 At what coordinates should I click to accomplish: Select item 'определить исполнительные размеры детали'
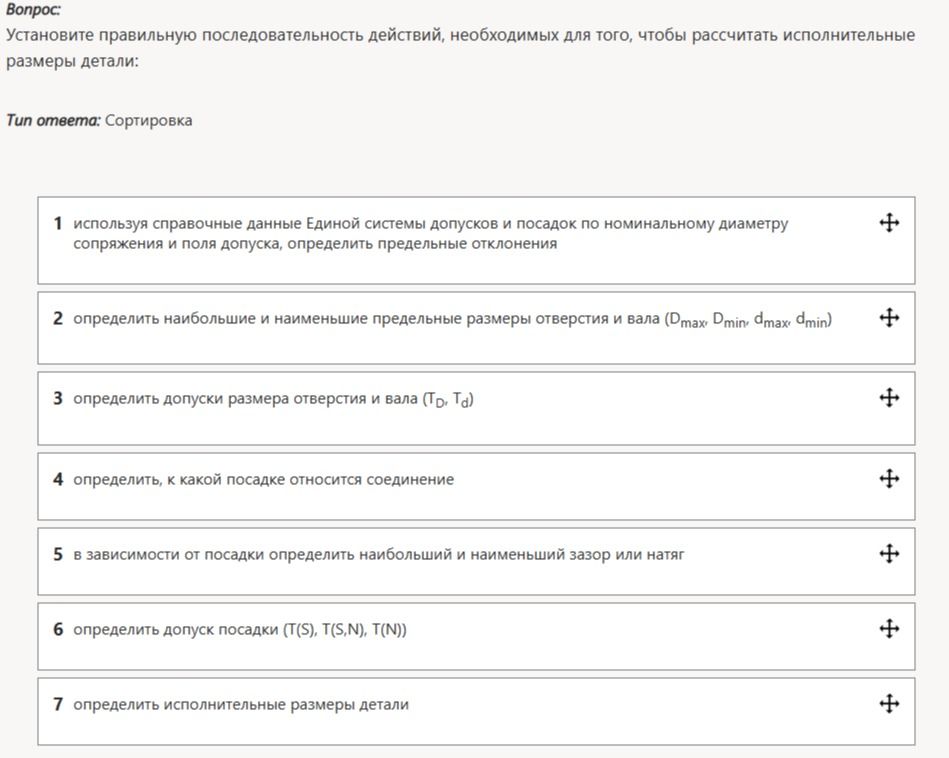tap(476, 711)
